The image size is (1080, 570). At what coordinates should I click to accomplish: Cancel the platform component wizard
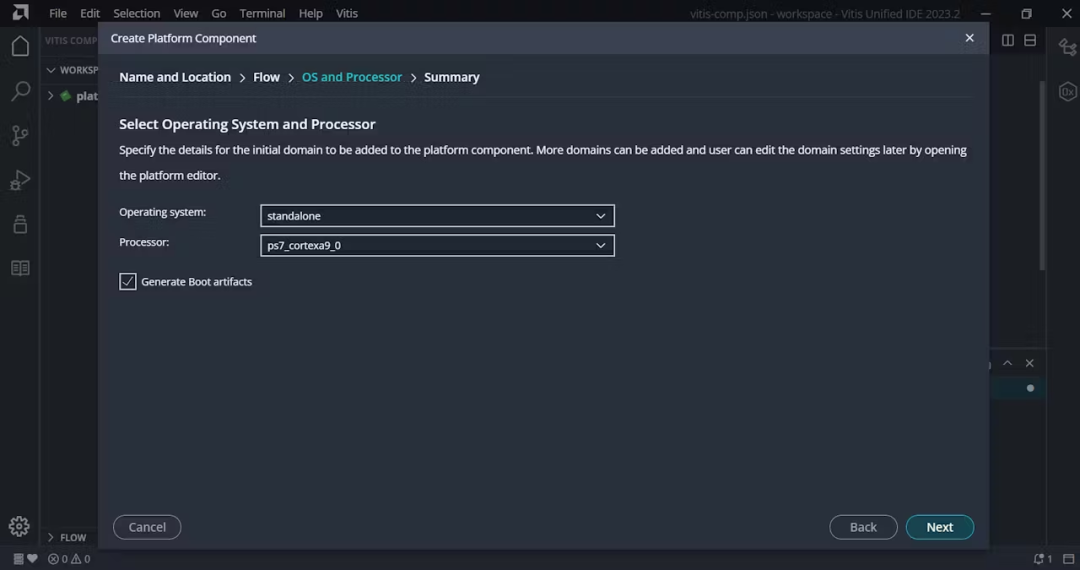point(147,527)
